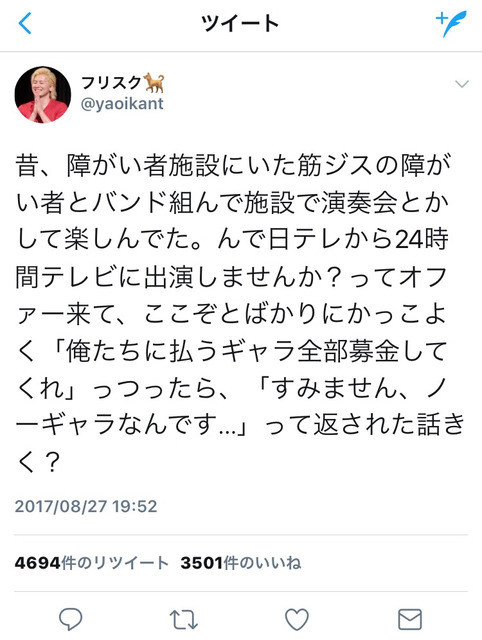Open the tweet options chevron menu
This screenshot has width=482, height=640.
pos(462,84)
